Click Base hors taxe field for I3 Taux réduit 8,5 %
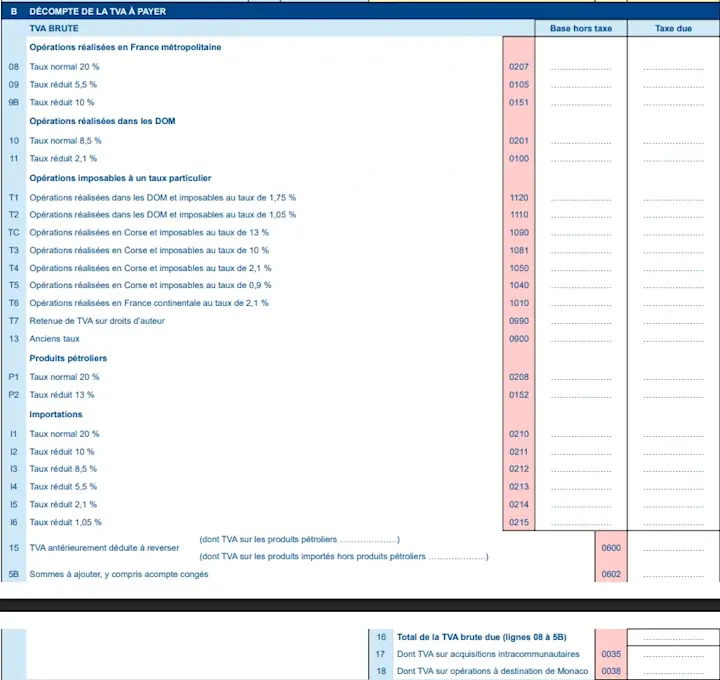This screenshot has width=720, height=680. (581, 469)
